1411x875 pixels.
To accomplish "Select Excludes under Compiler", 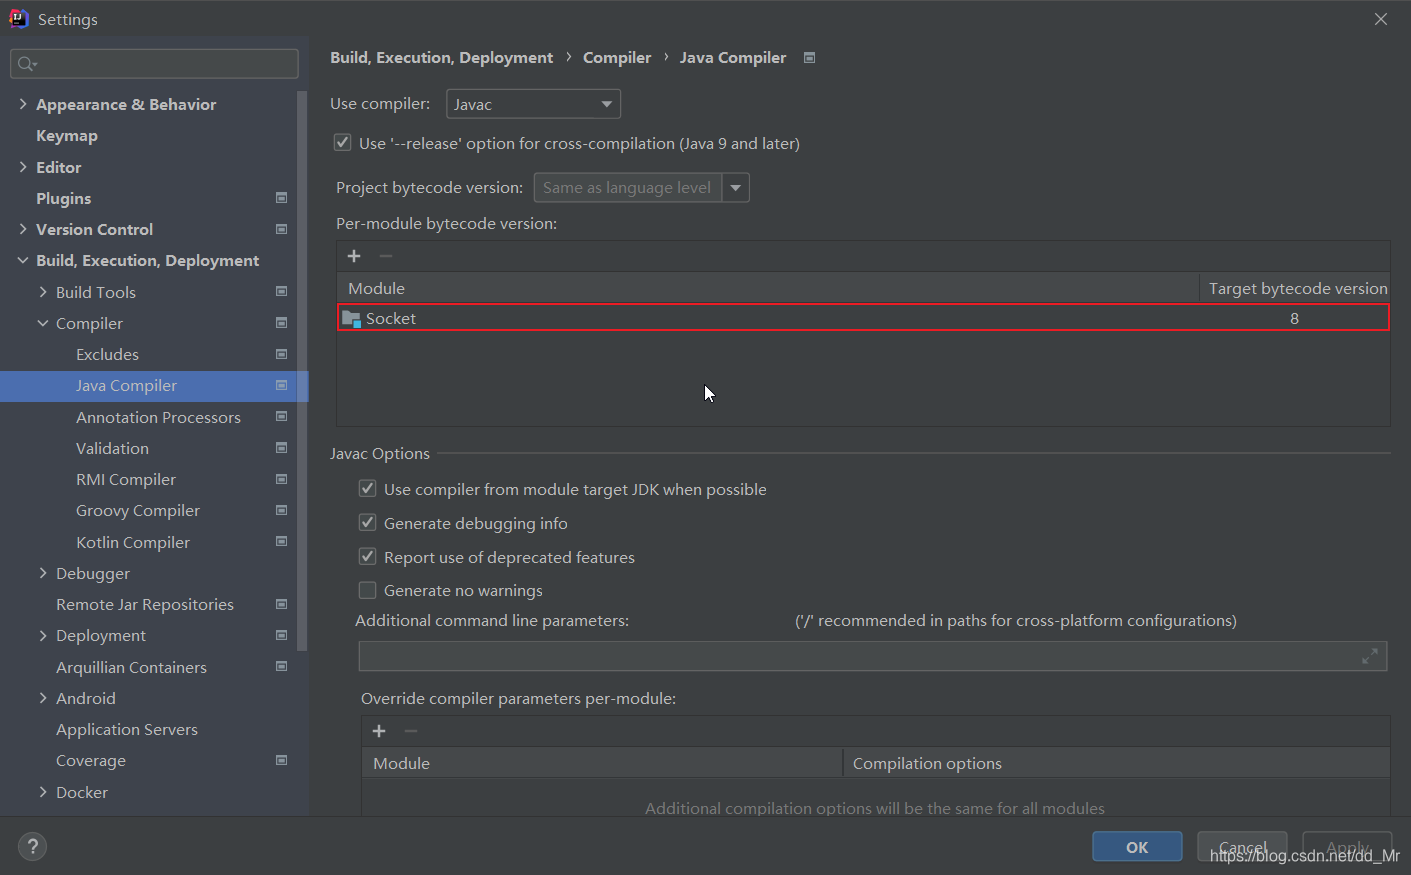I will [x=107, y=354].
